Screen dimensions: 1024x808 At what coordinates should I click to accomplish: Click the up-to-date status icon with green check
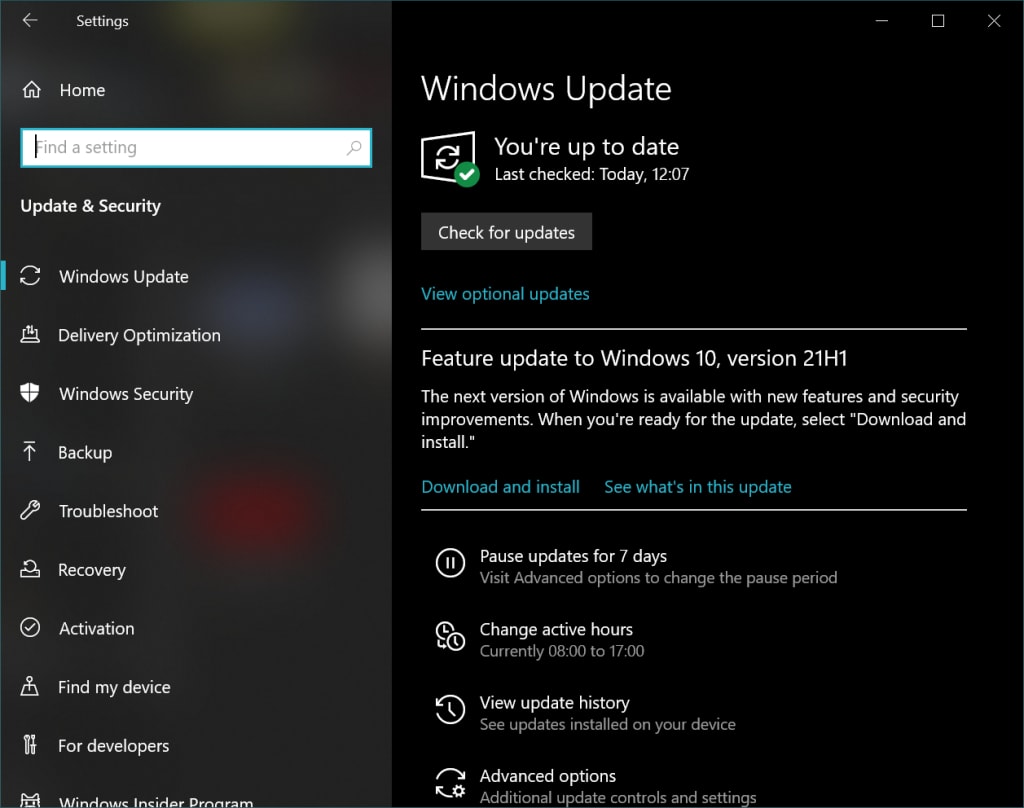449,159
